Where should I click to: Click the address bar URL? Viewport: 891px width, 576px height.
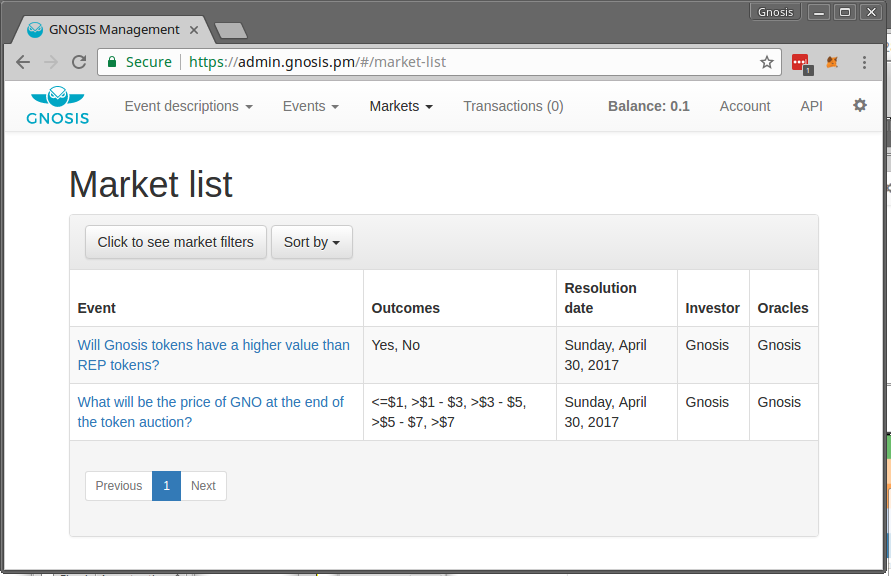pyautogui.click(x=317, y=62)
